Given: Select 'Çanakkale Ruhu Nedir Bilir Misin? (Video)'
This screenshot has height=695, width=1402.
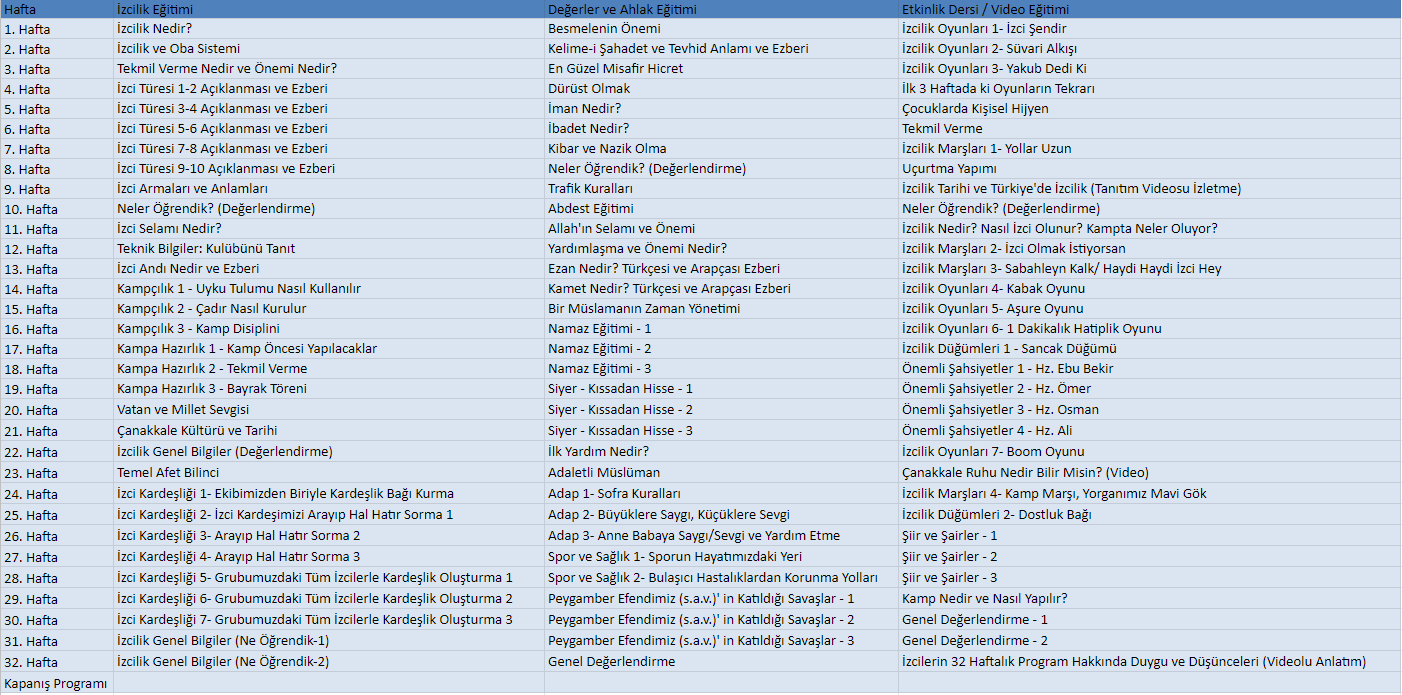Looking at the screenshot, I should (1149, 473).
